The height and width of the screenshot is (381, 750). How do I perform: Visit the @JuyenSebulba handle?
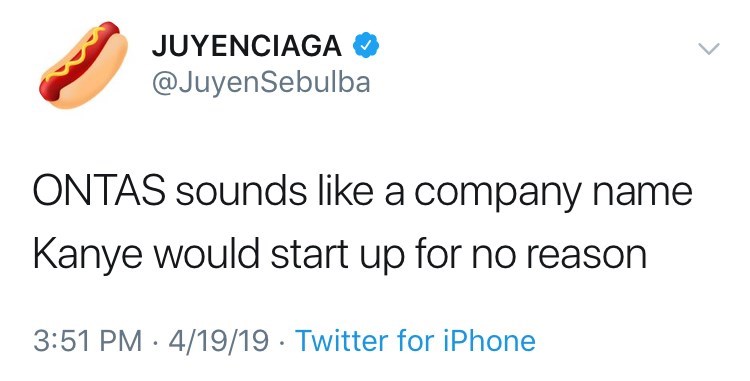261,82
